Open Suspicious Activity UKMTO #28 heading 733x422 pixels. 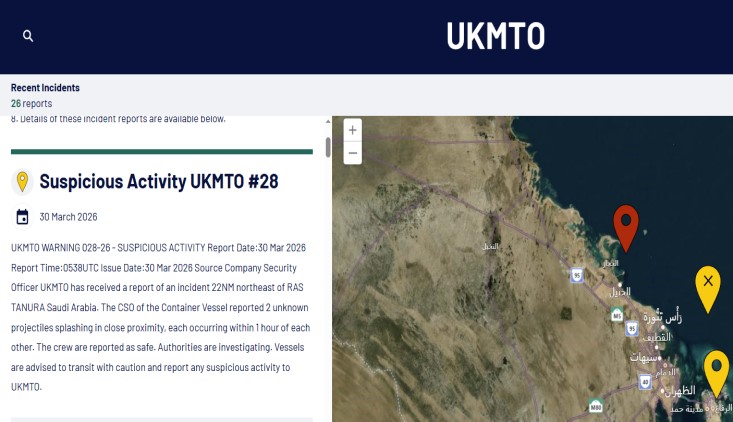click(158, 181)
